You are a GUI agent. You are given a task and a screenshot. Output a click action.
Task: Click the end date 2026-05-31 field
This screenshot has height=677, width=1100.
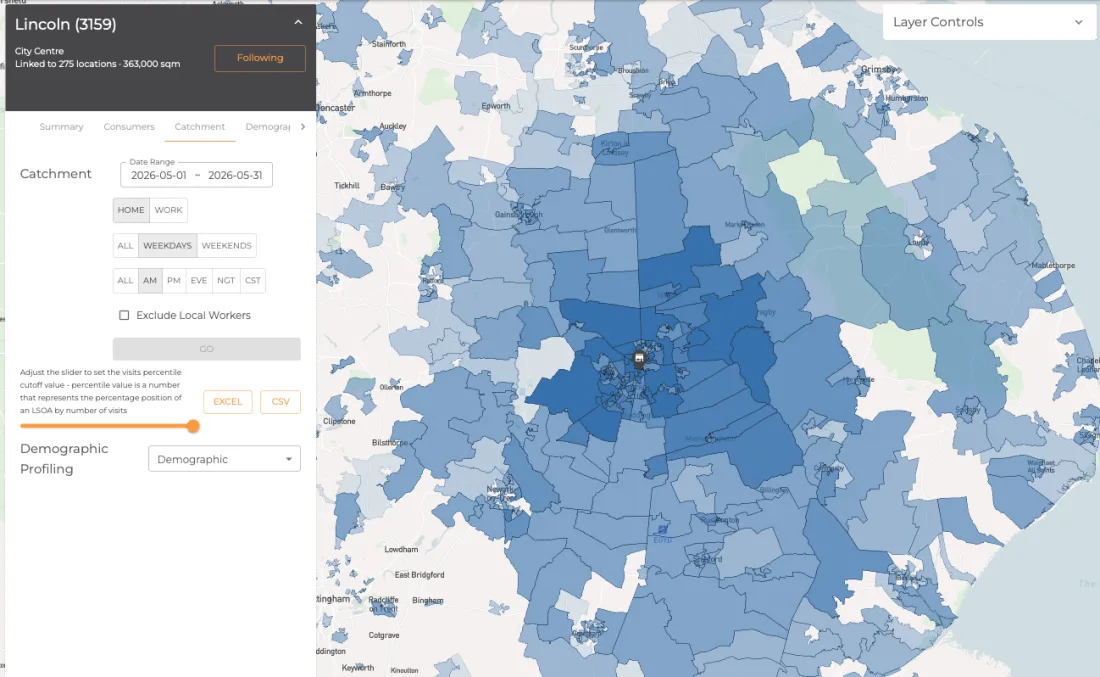point(235,175)
